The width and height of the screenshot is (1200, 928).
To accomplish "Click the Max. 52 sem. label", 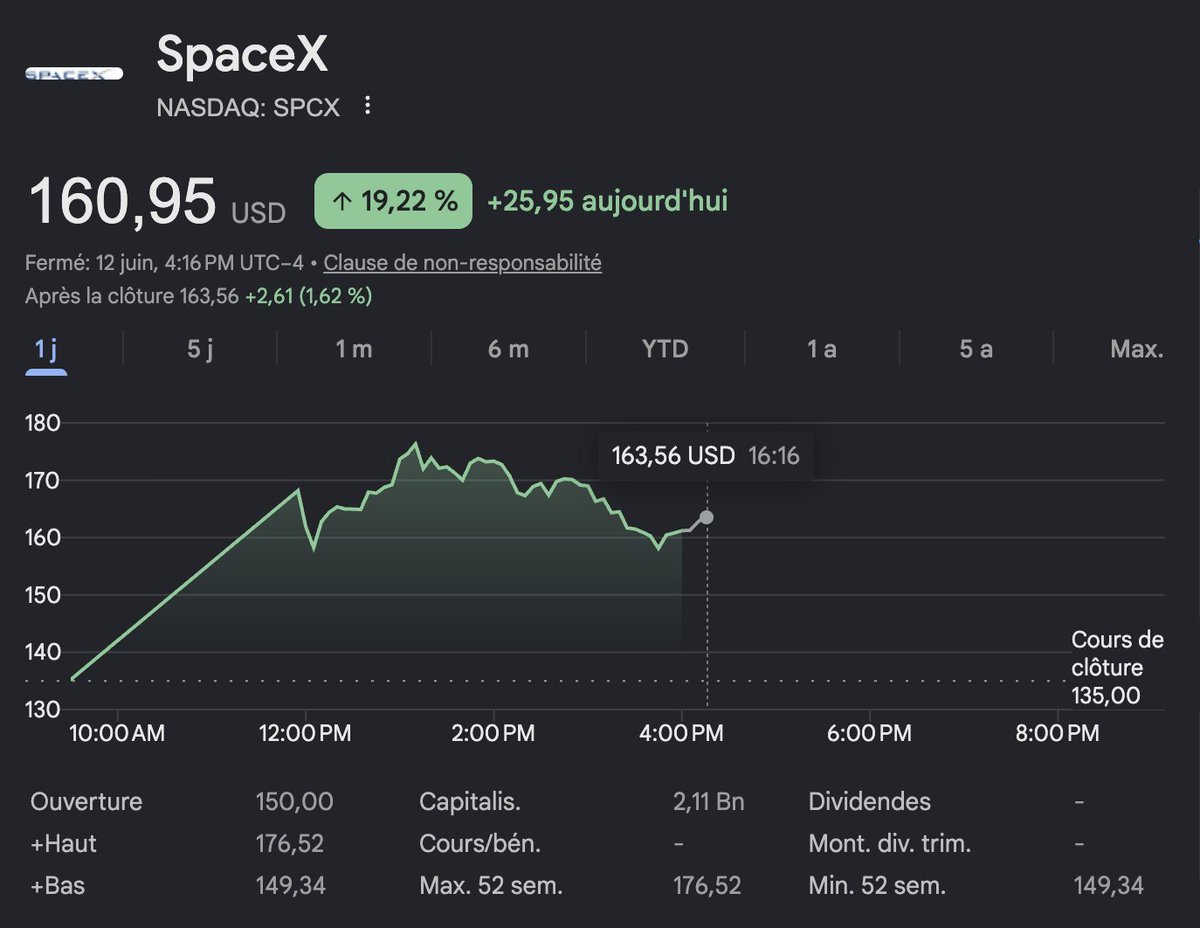I will (490, 885).
